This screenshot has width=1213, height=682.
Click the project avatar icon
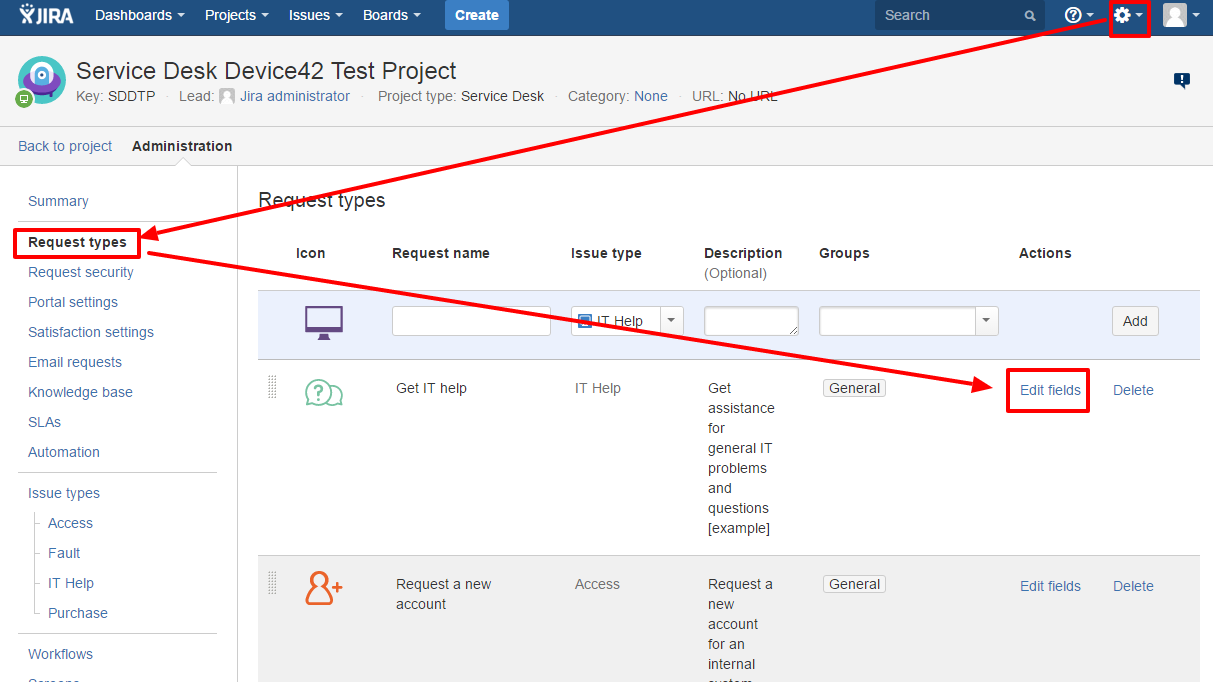pyautogui.click(x=41, y=80)
